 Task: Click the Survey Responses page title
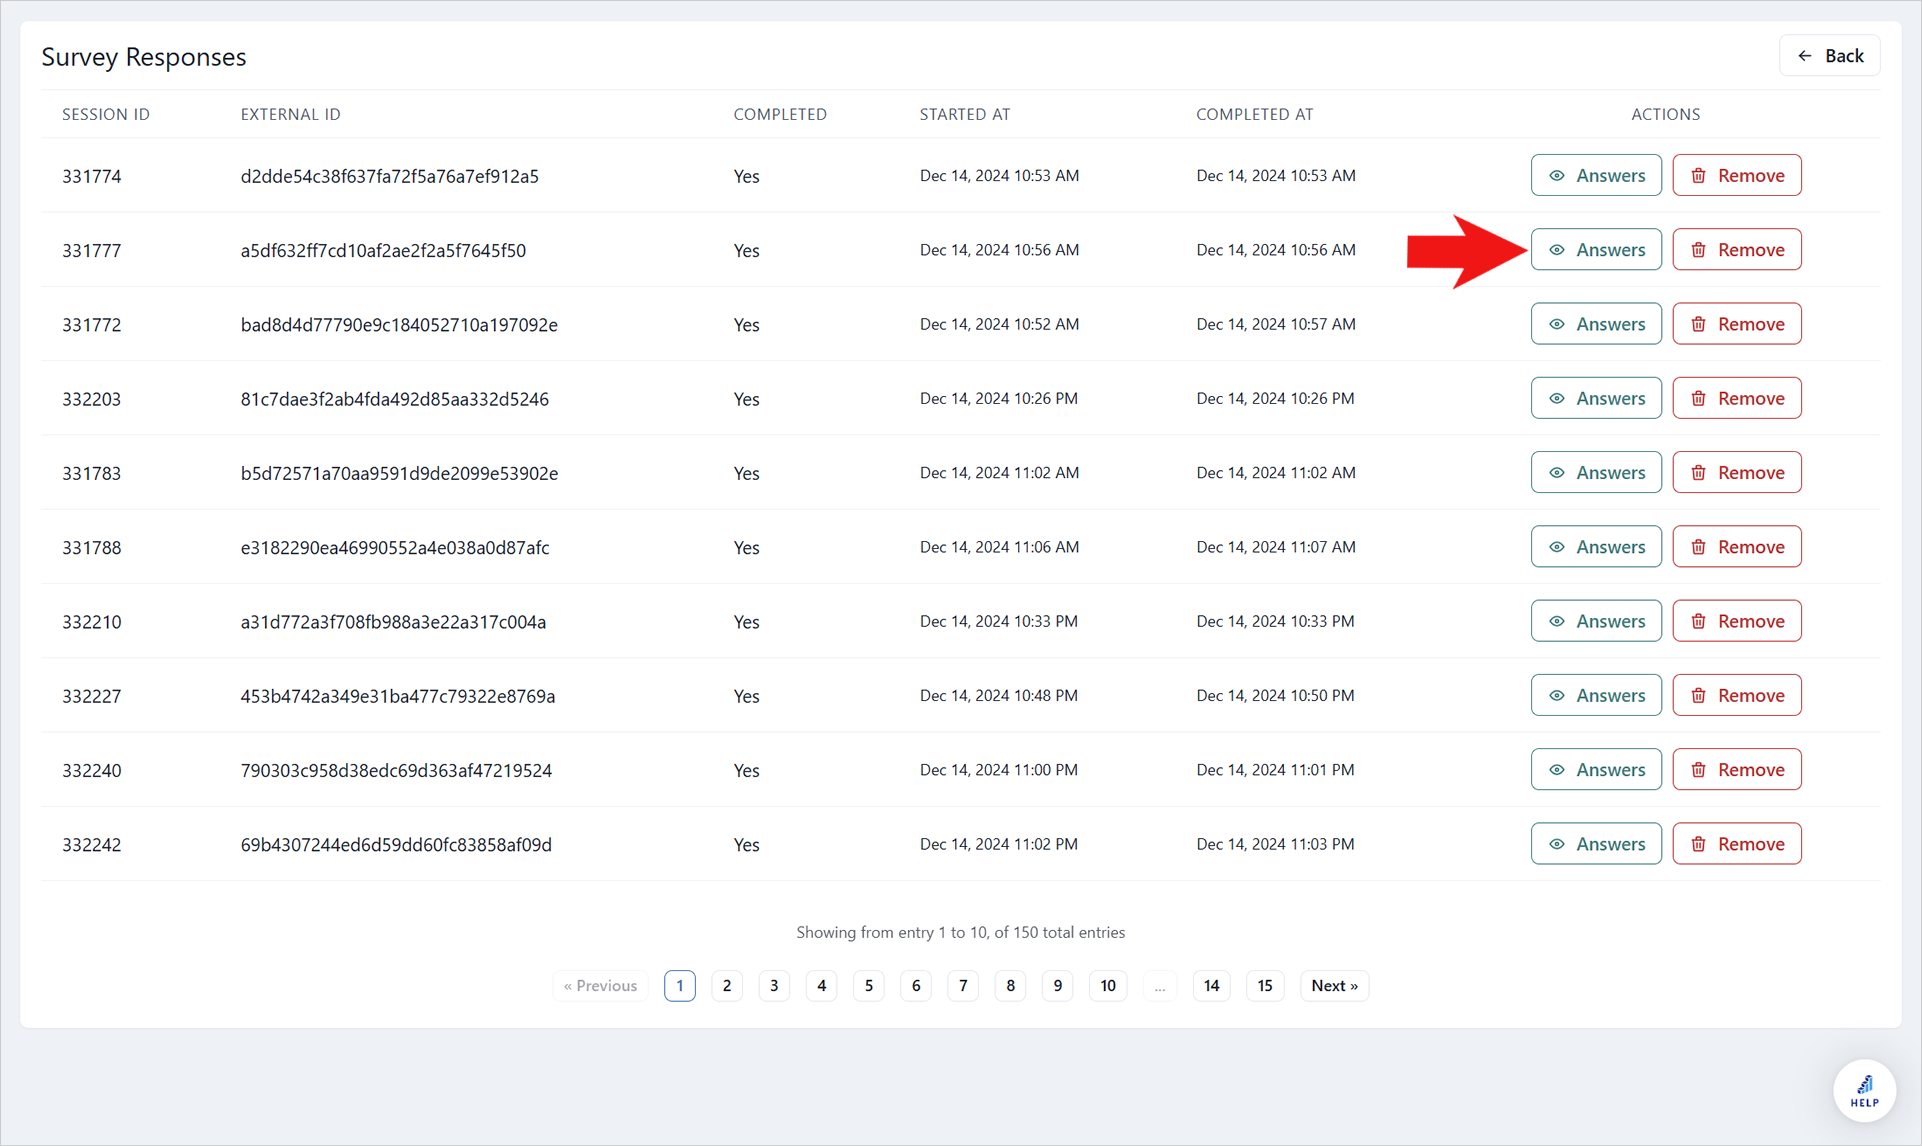click(144, 57)
